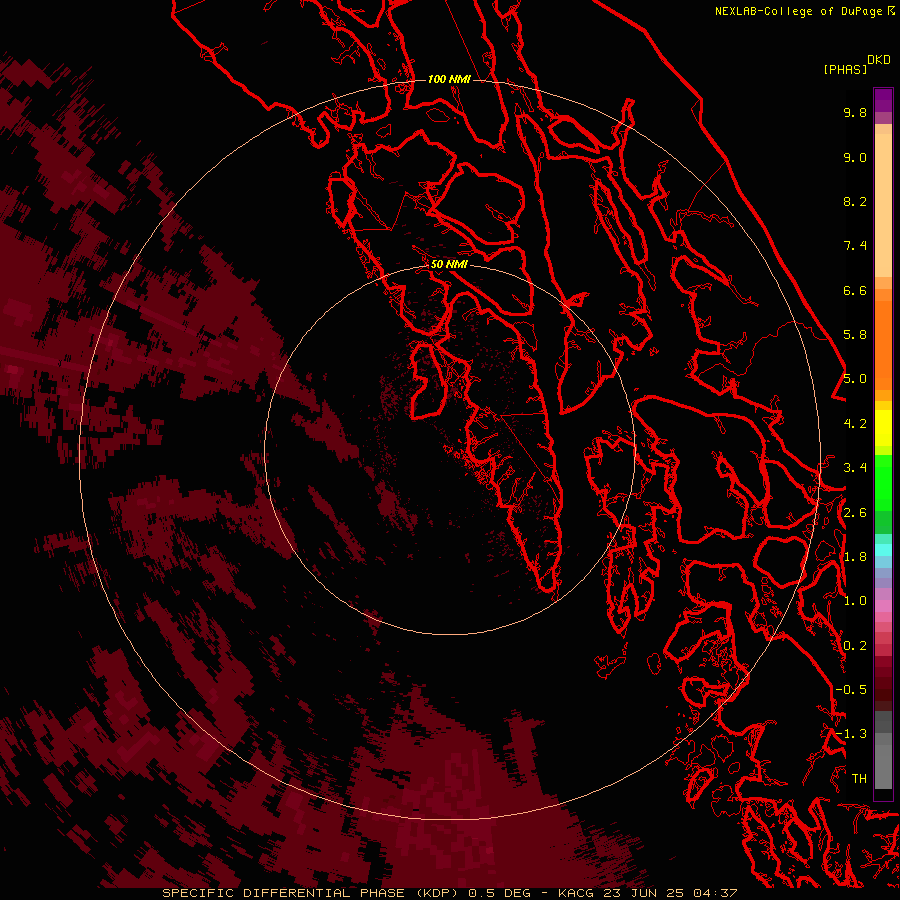
Task: Click the 1.8 value on the KDP scale
Action: 855,557
